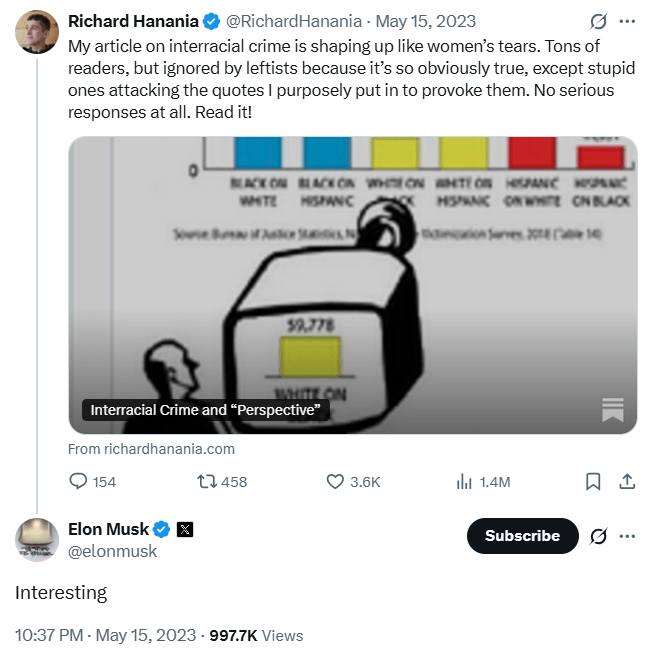Click the reply icon with 154 comments

(80, 482)
